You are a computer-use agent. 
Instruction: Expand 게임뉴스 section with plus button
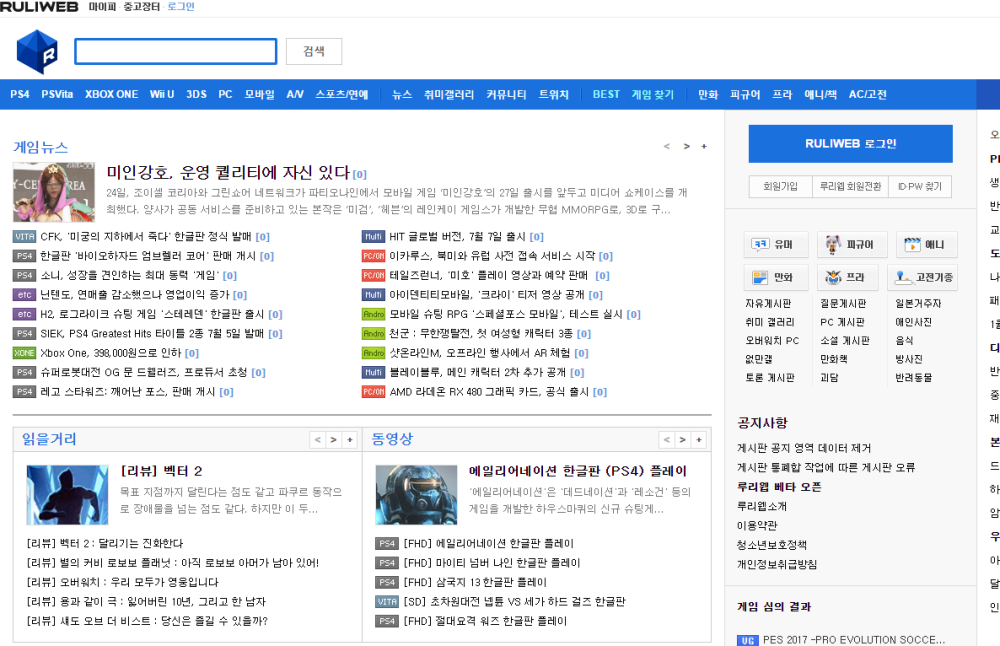click(x=704, y=147)
